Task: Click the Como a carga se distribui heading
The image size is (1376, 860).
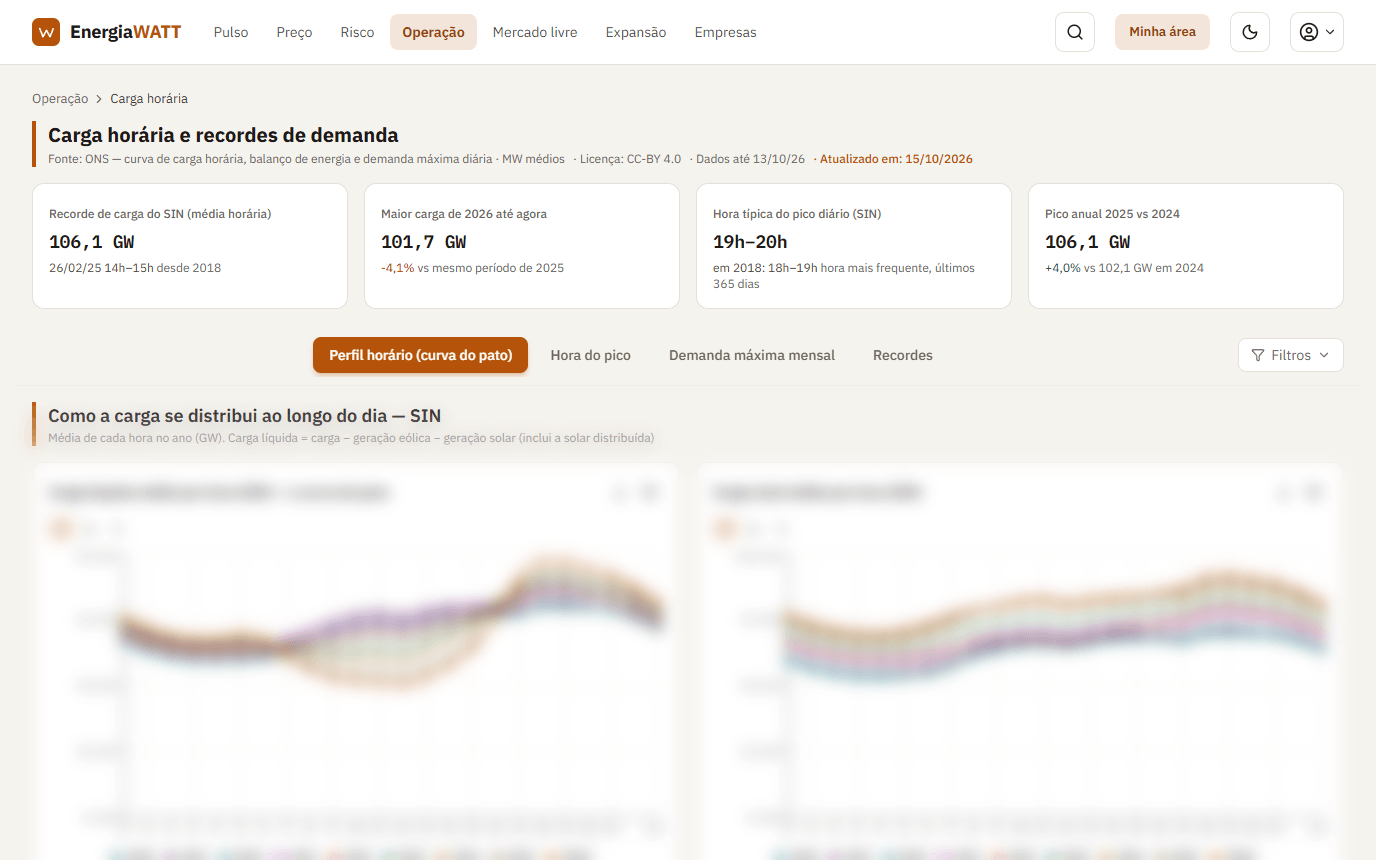Action: [244, 416]
